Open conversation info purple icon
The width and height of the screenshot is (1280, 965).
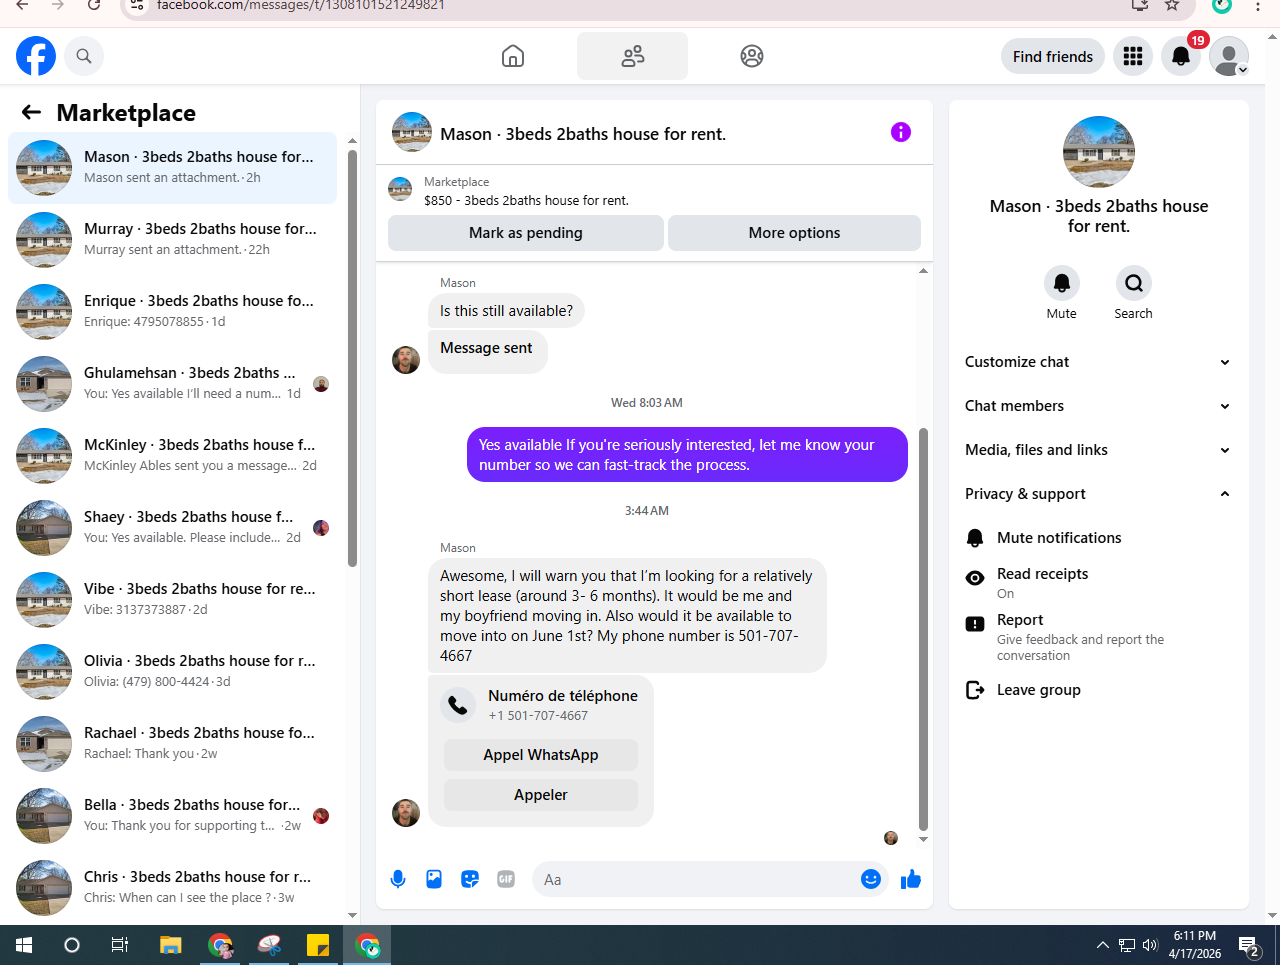pos(901,132)
